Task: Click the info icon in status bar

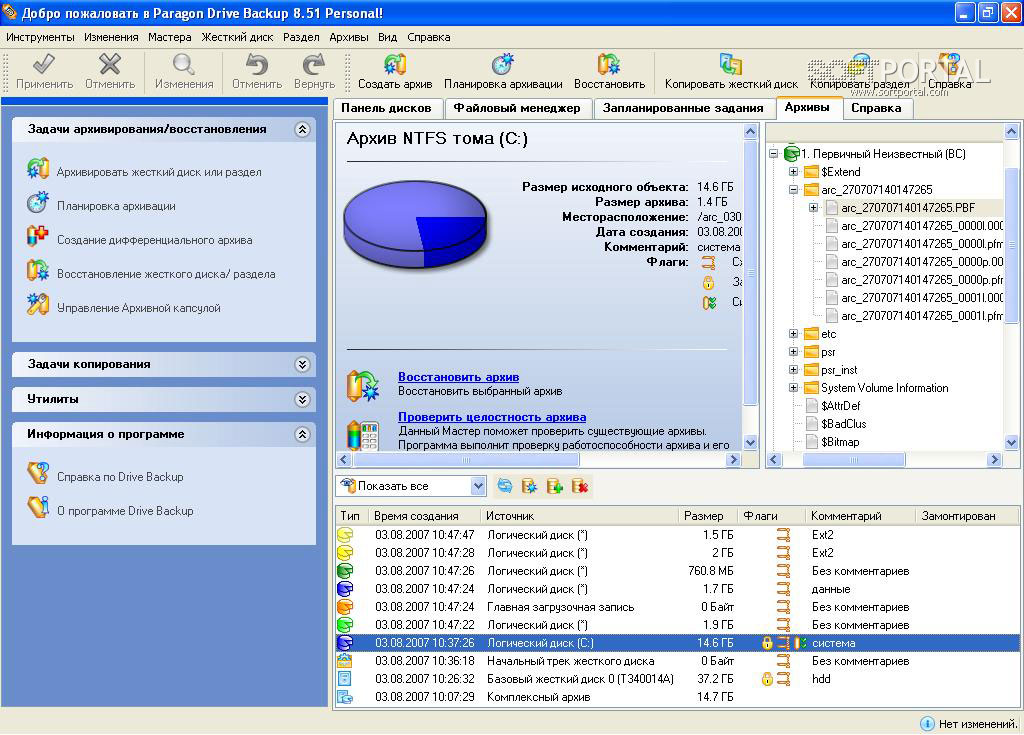Action: (x=927, y=723)
